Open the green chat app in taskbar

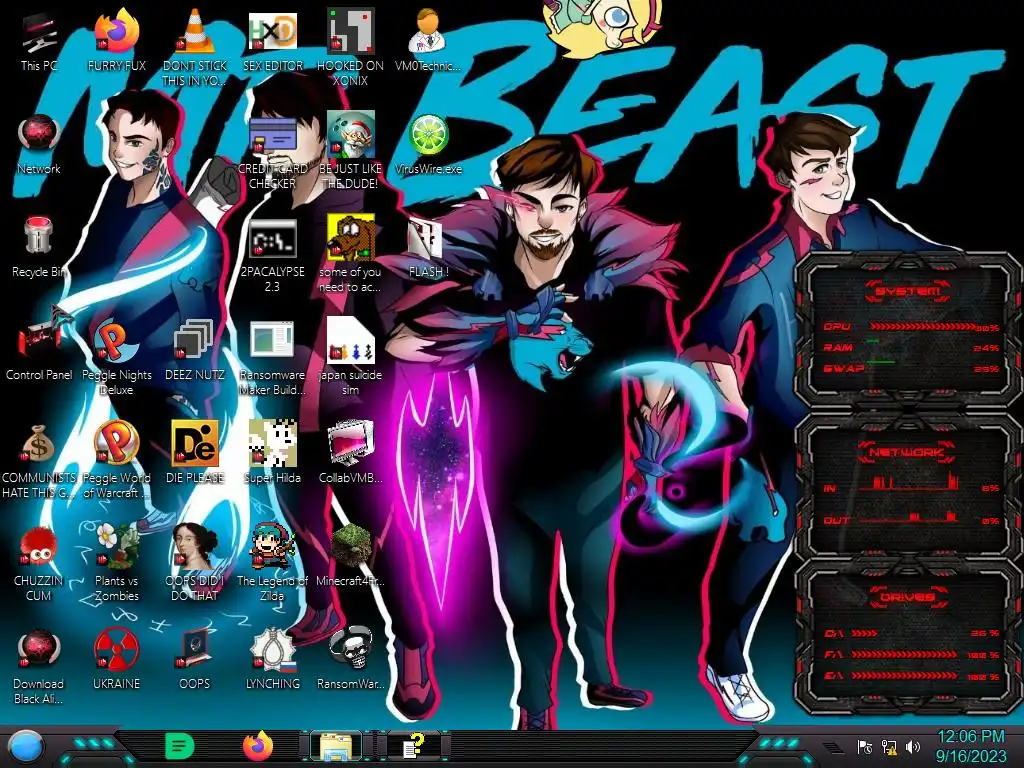point(179,746)
